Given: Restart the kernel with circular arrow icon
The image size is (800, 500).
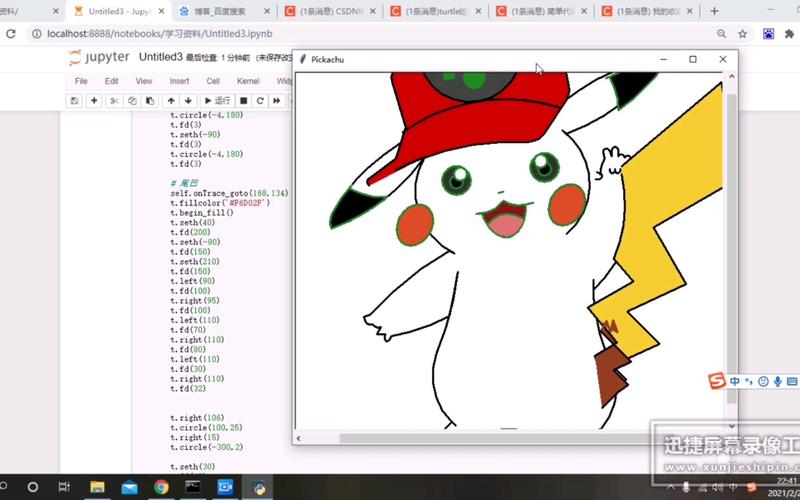Looking at the screenshot, I should coord(260,101).
